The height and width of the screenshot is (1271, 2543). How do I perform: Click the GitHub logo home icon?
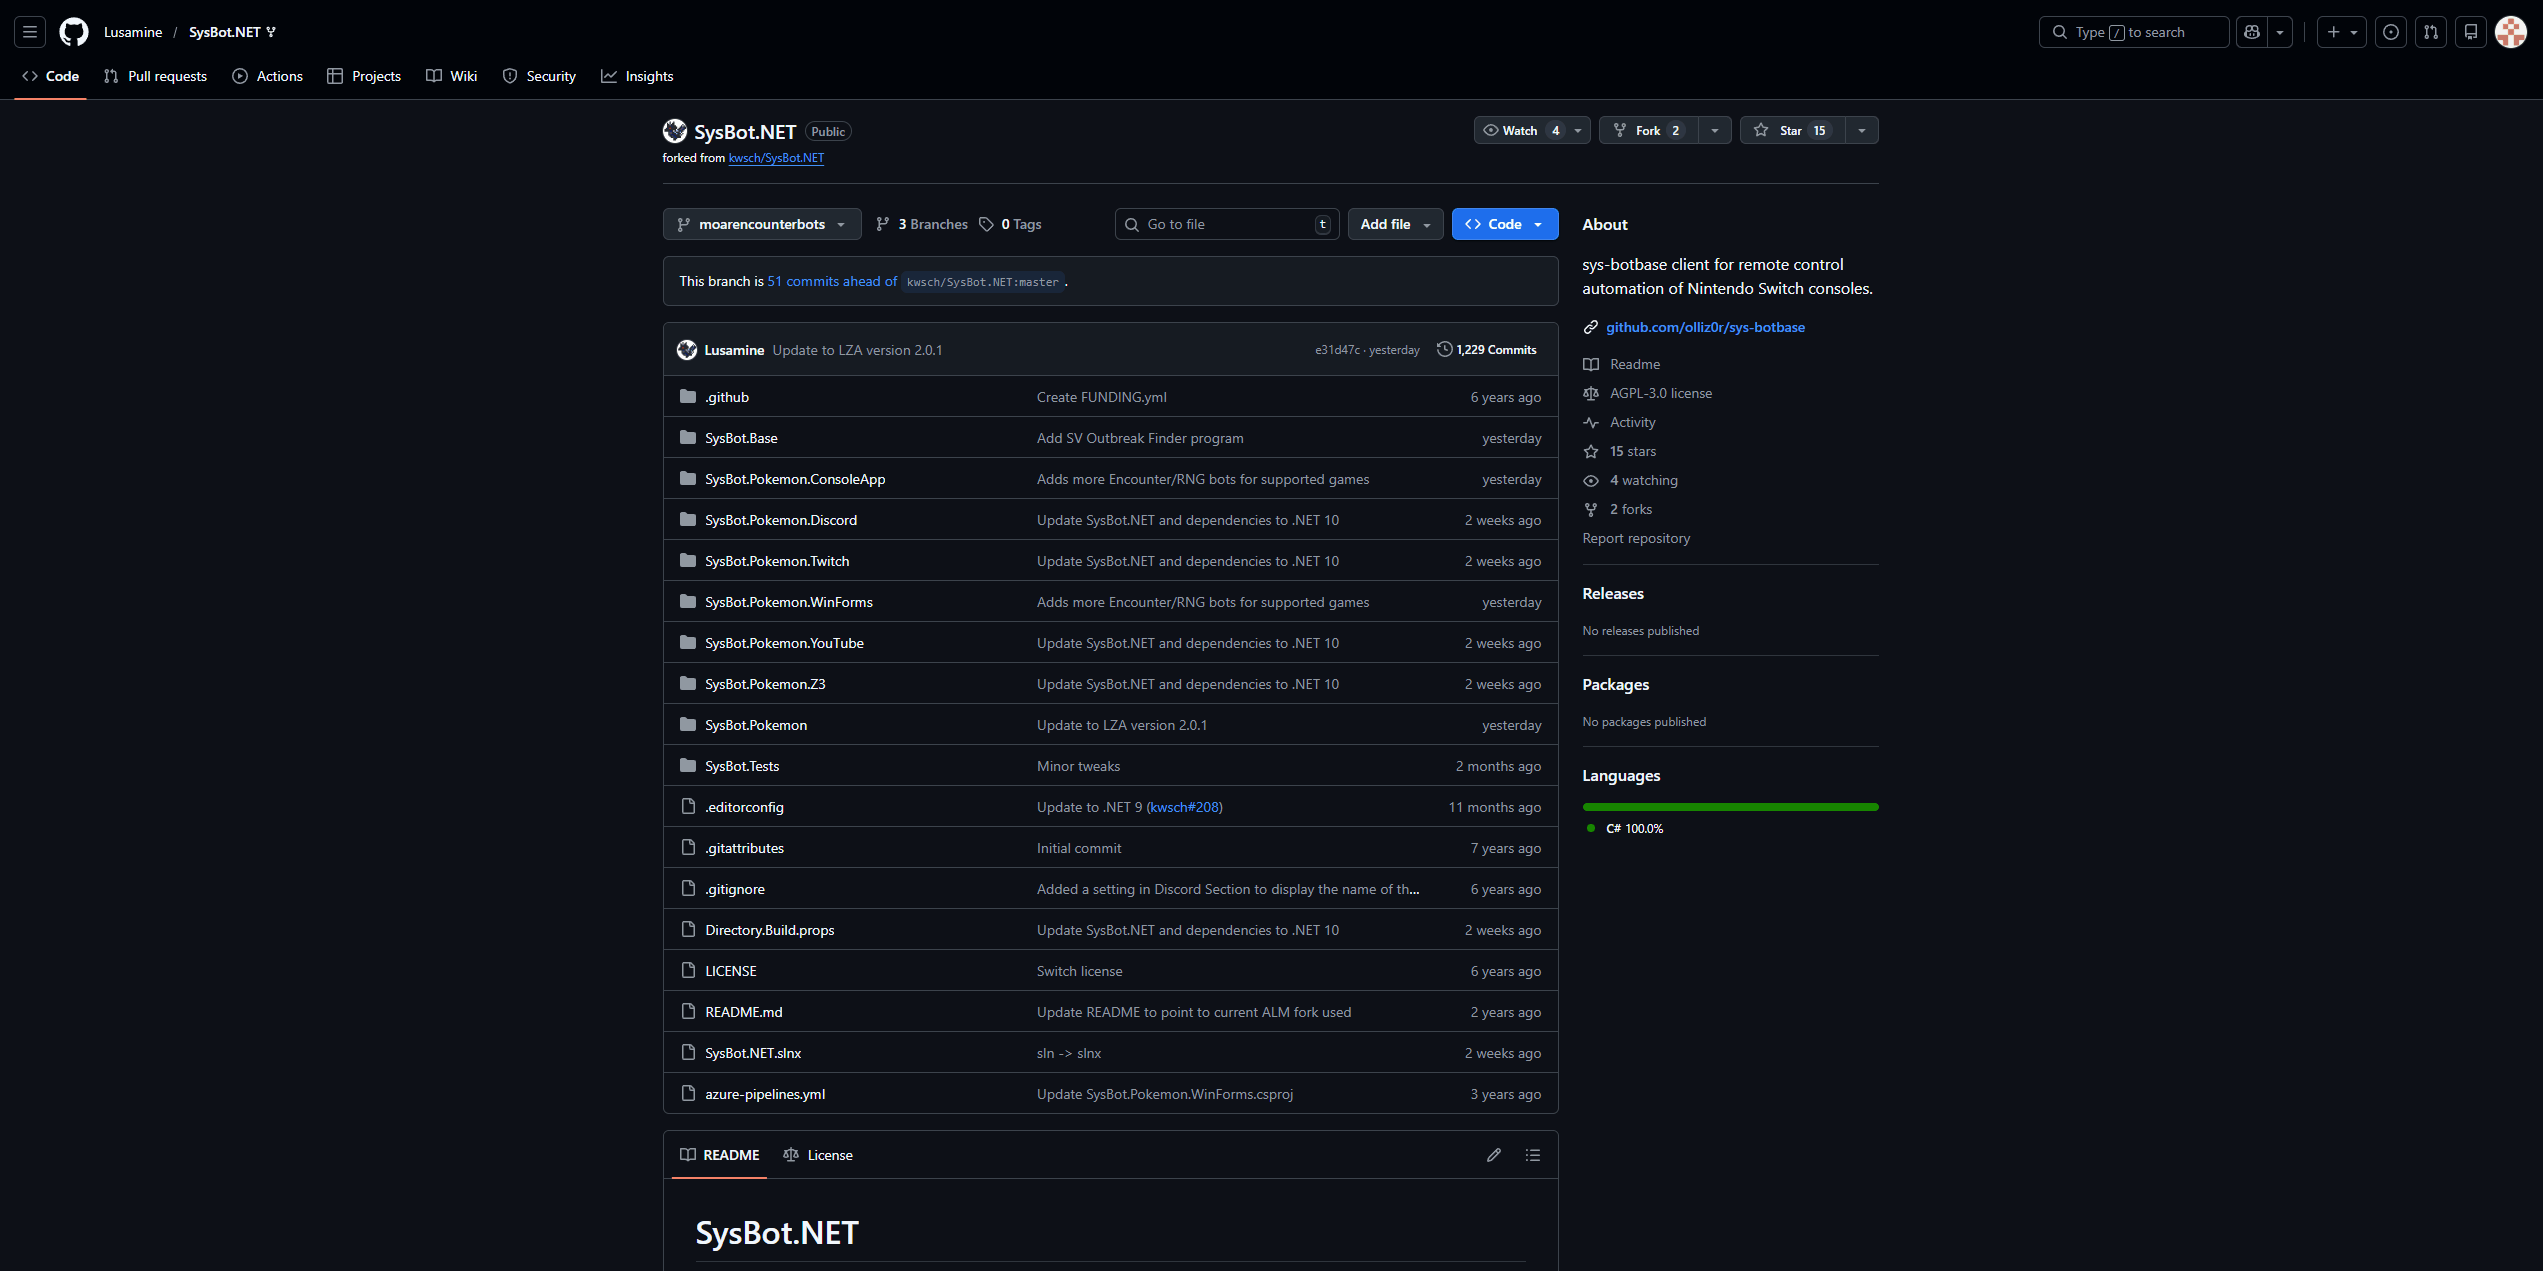[74, 32]
